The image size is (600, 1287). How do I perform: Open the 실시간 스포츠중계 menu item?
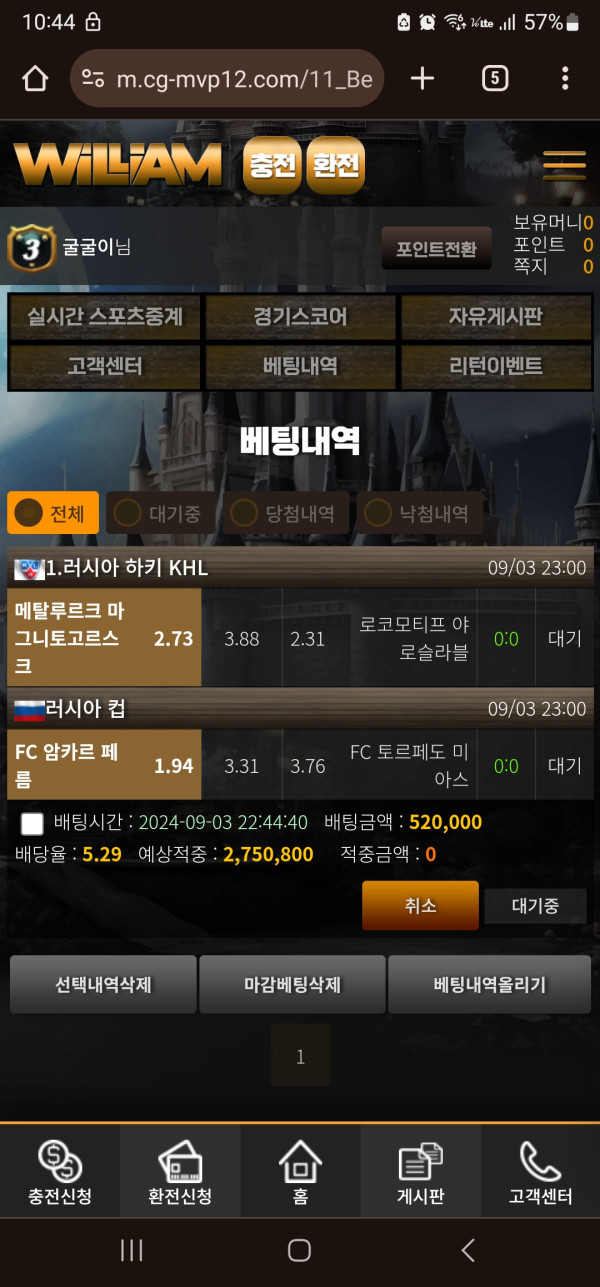pos(105,317)
